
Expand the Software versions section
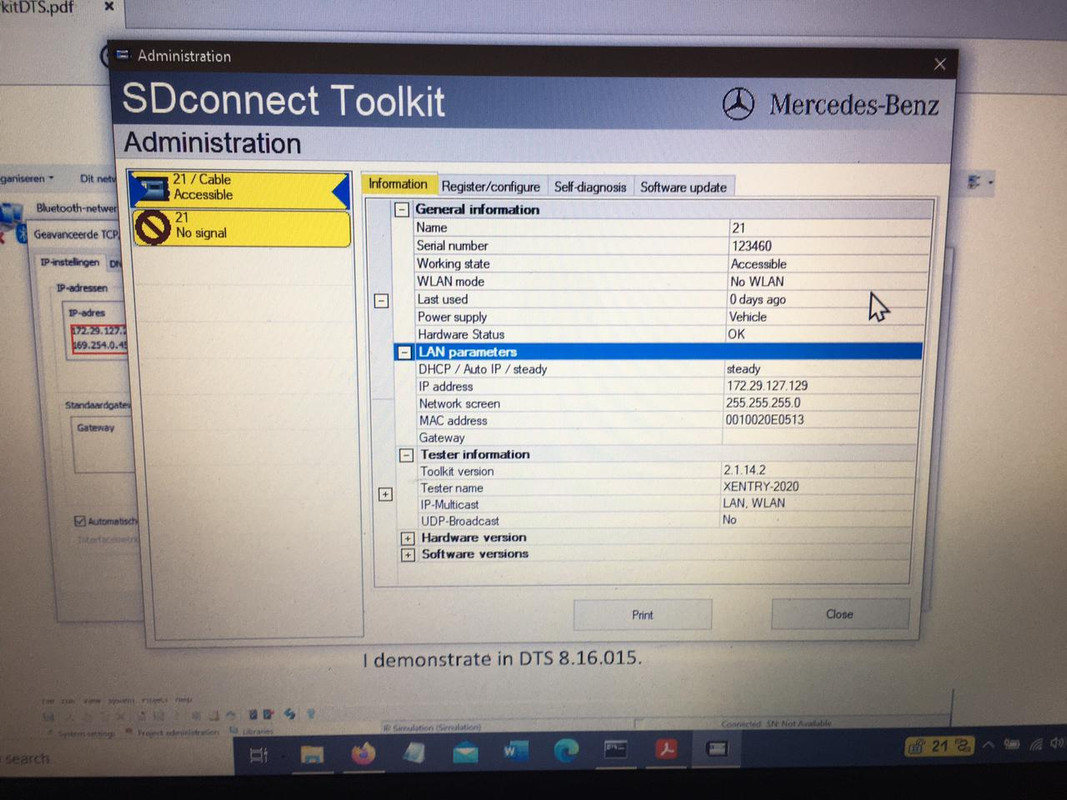coord(408,555)
